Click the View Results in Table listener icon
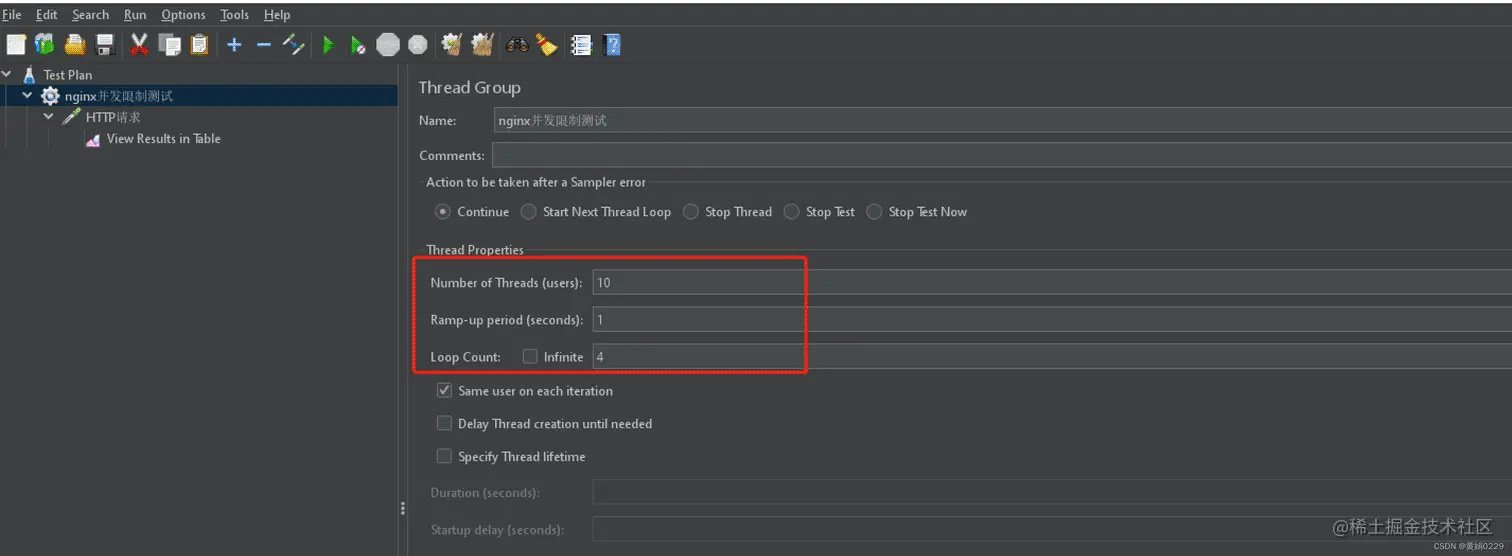This screenshot has width=1512, height=556. tap(93, 140)
